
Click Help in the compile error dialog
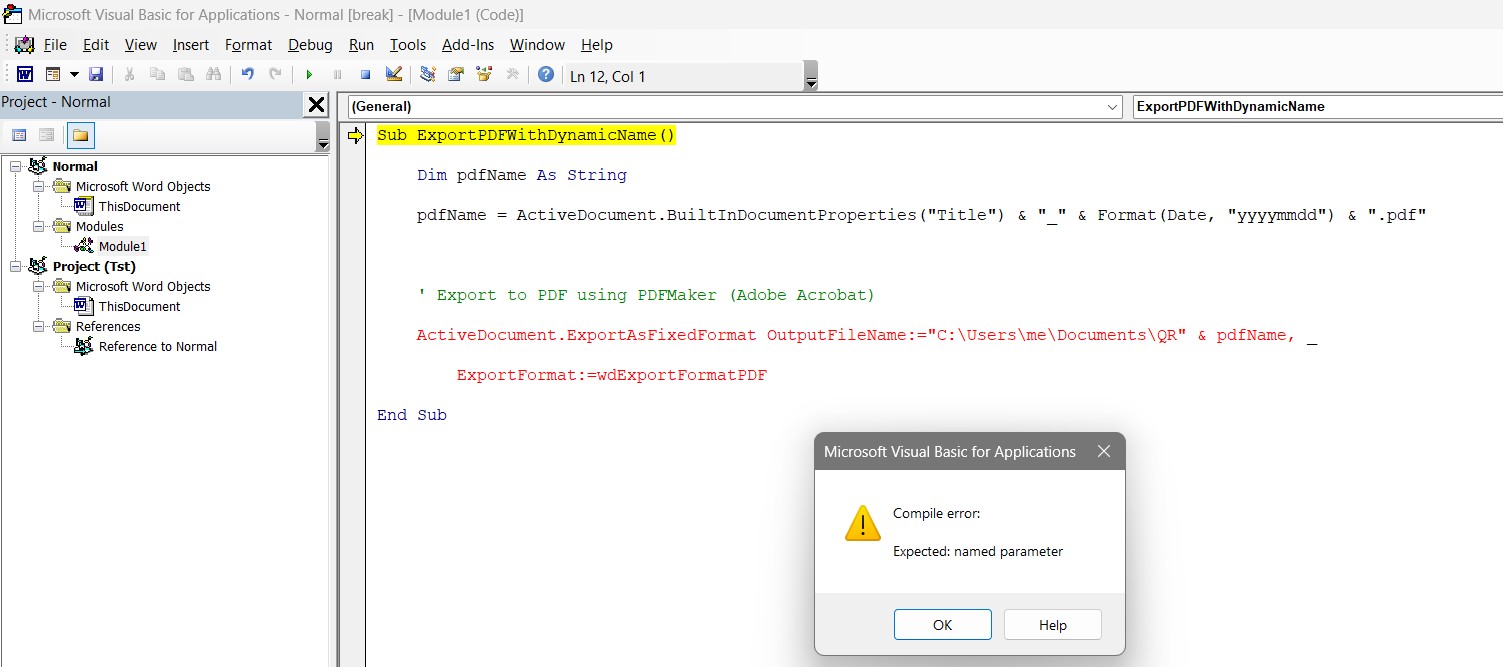pyautogui.click(x=1051, y=624)
